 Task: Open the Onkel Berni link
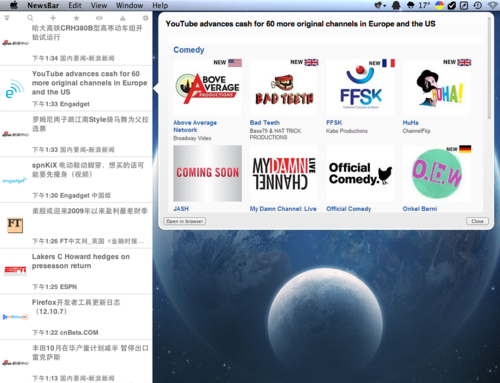(x=420, y=209)
